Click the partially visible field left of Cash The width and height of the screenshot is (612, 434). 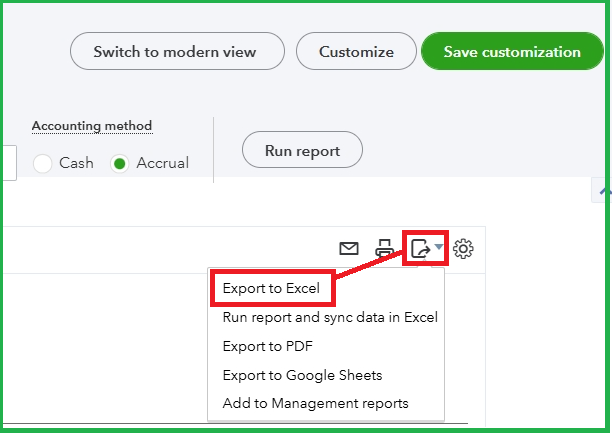click(x=9, y=163)
